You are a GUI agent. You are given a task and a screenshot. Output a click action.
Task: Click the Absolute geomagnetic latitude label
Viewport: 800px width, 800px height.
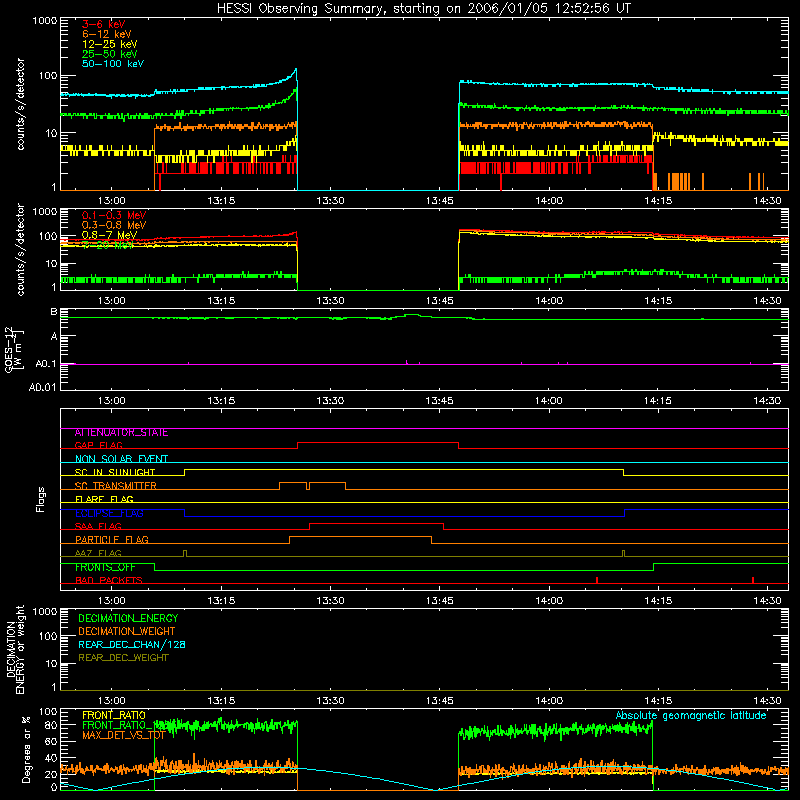[x=691, y=716]
